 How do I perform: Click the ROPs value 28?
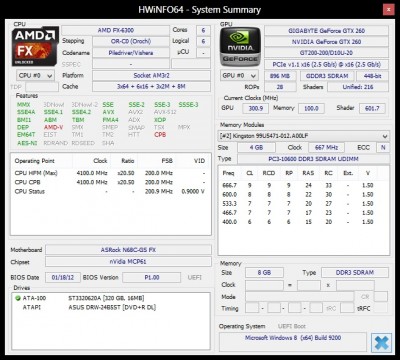[x=280, y=87]
